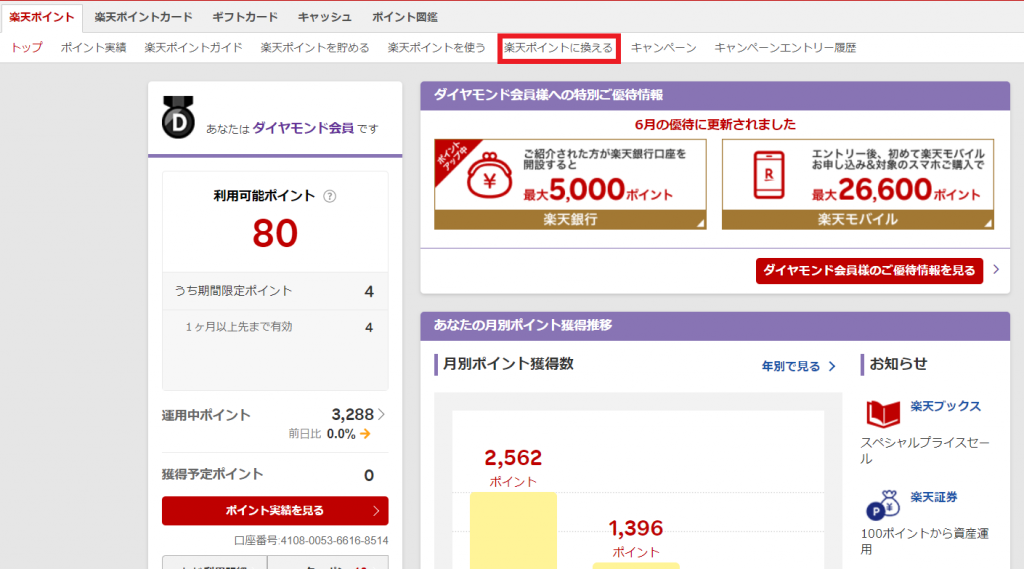This screenshot has height=569, width=1024.
Task: Click the 1,396 point chart bar
Action: 636,566
